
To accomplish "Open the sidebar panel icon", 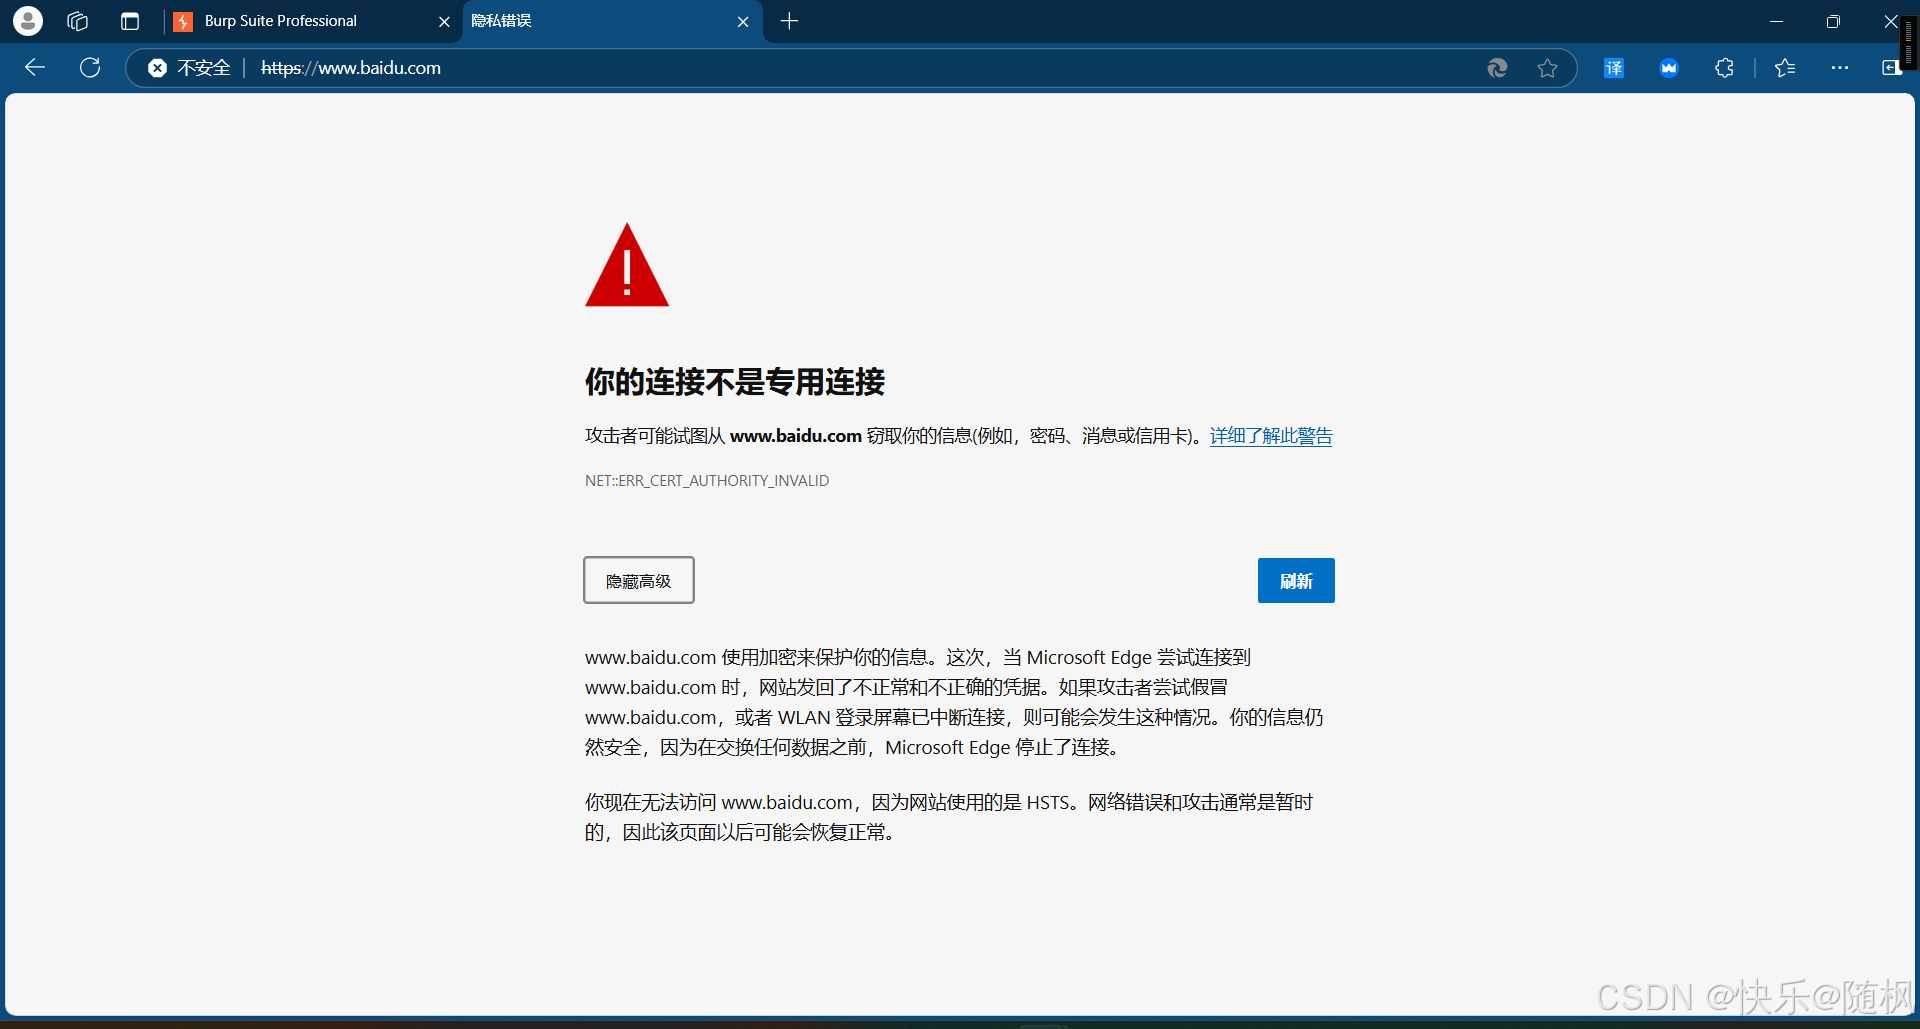I will [x=1891, y=68].
